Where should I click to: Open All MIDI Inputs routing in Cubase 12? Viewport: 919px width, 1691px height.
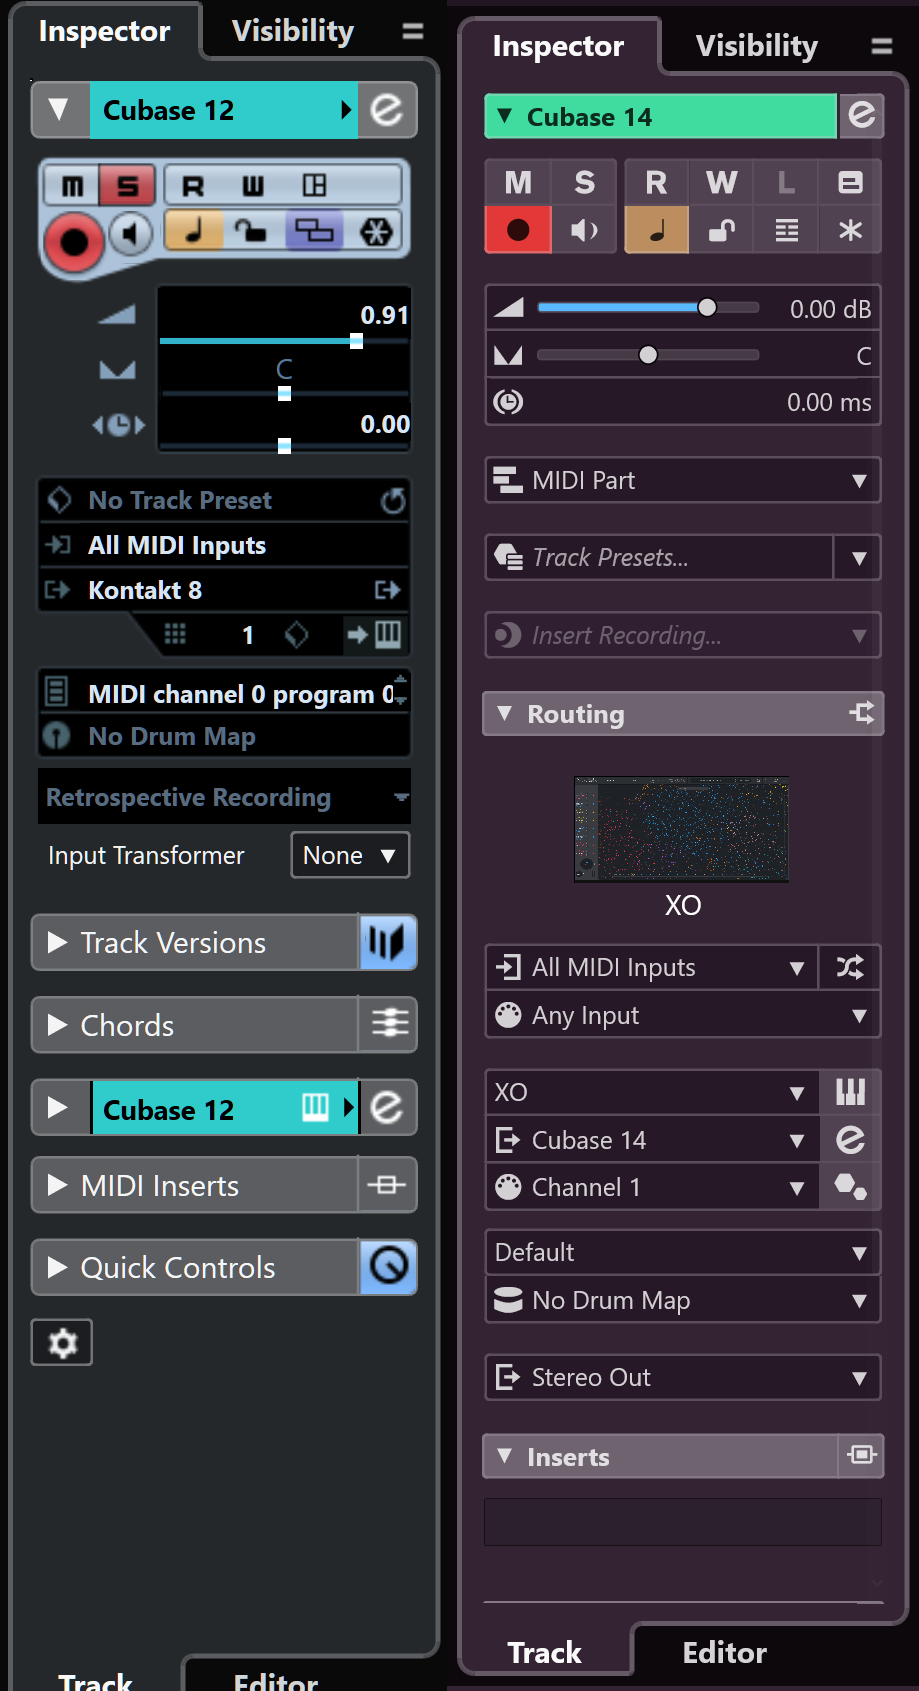click(x=224, y=545)
